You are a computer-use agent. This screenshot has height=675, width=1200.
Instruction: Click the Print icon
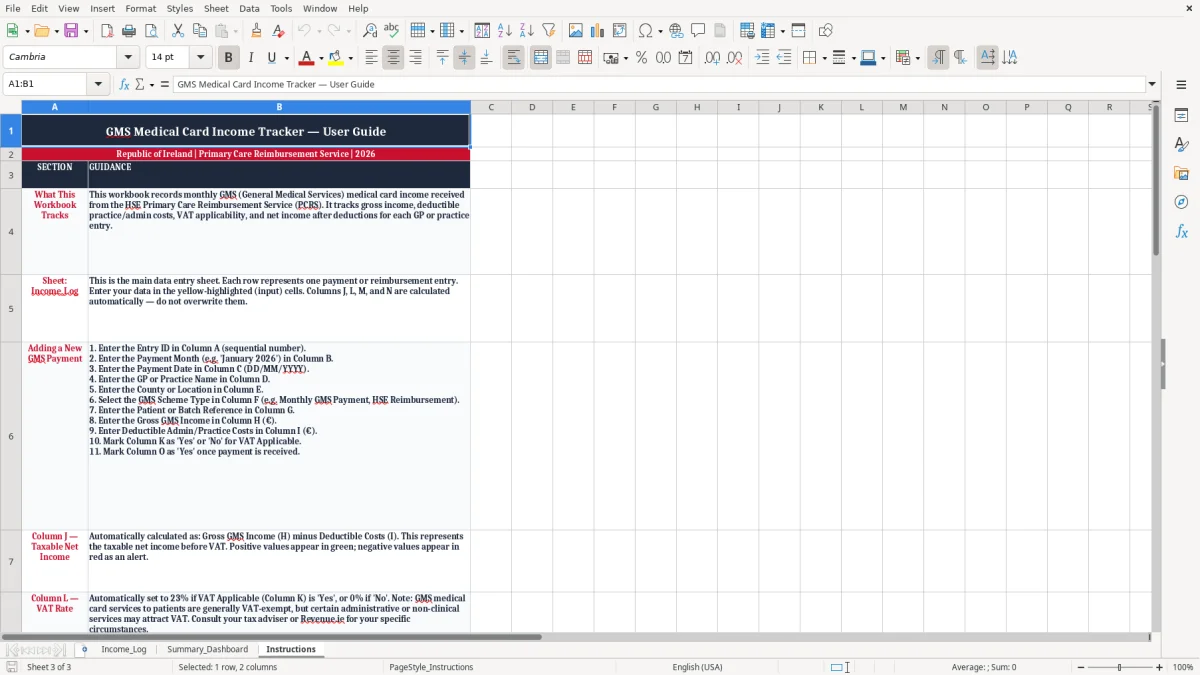point(129,31)
